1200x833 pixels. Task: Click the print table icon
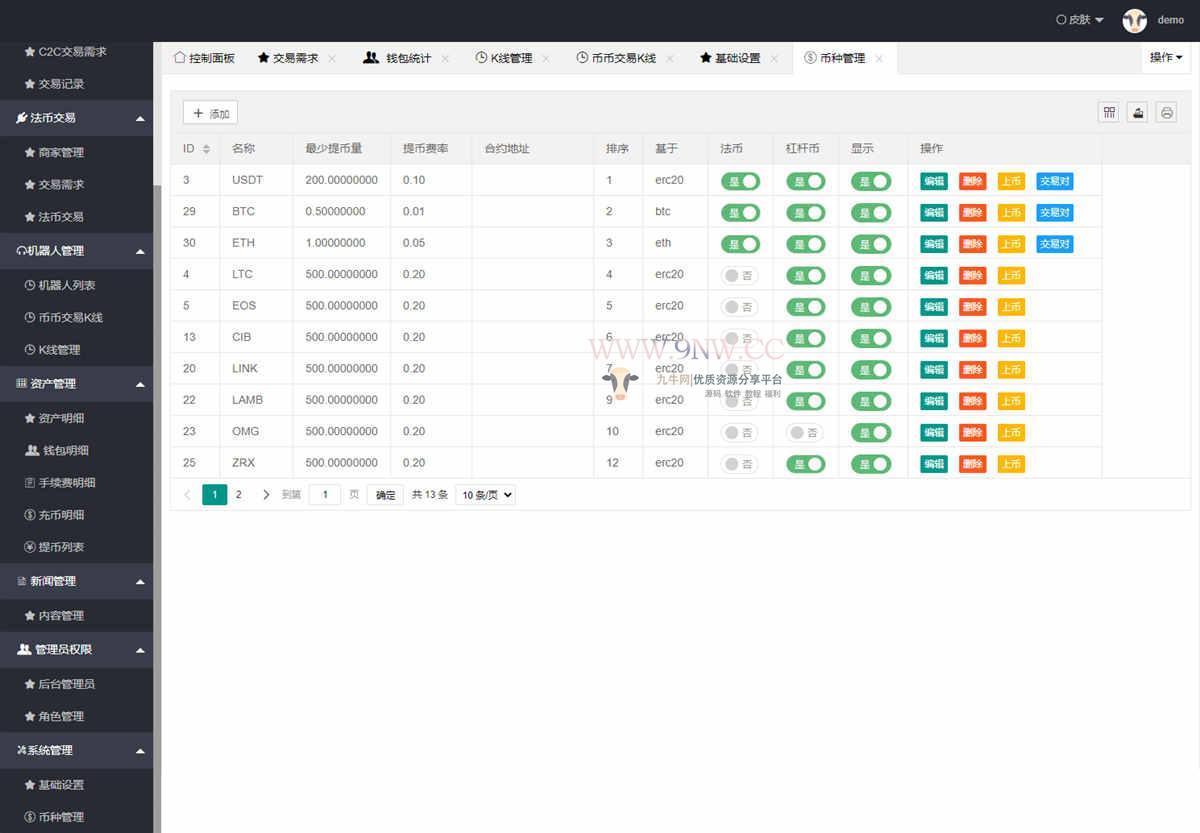(1166, 113)
